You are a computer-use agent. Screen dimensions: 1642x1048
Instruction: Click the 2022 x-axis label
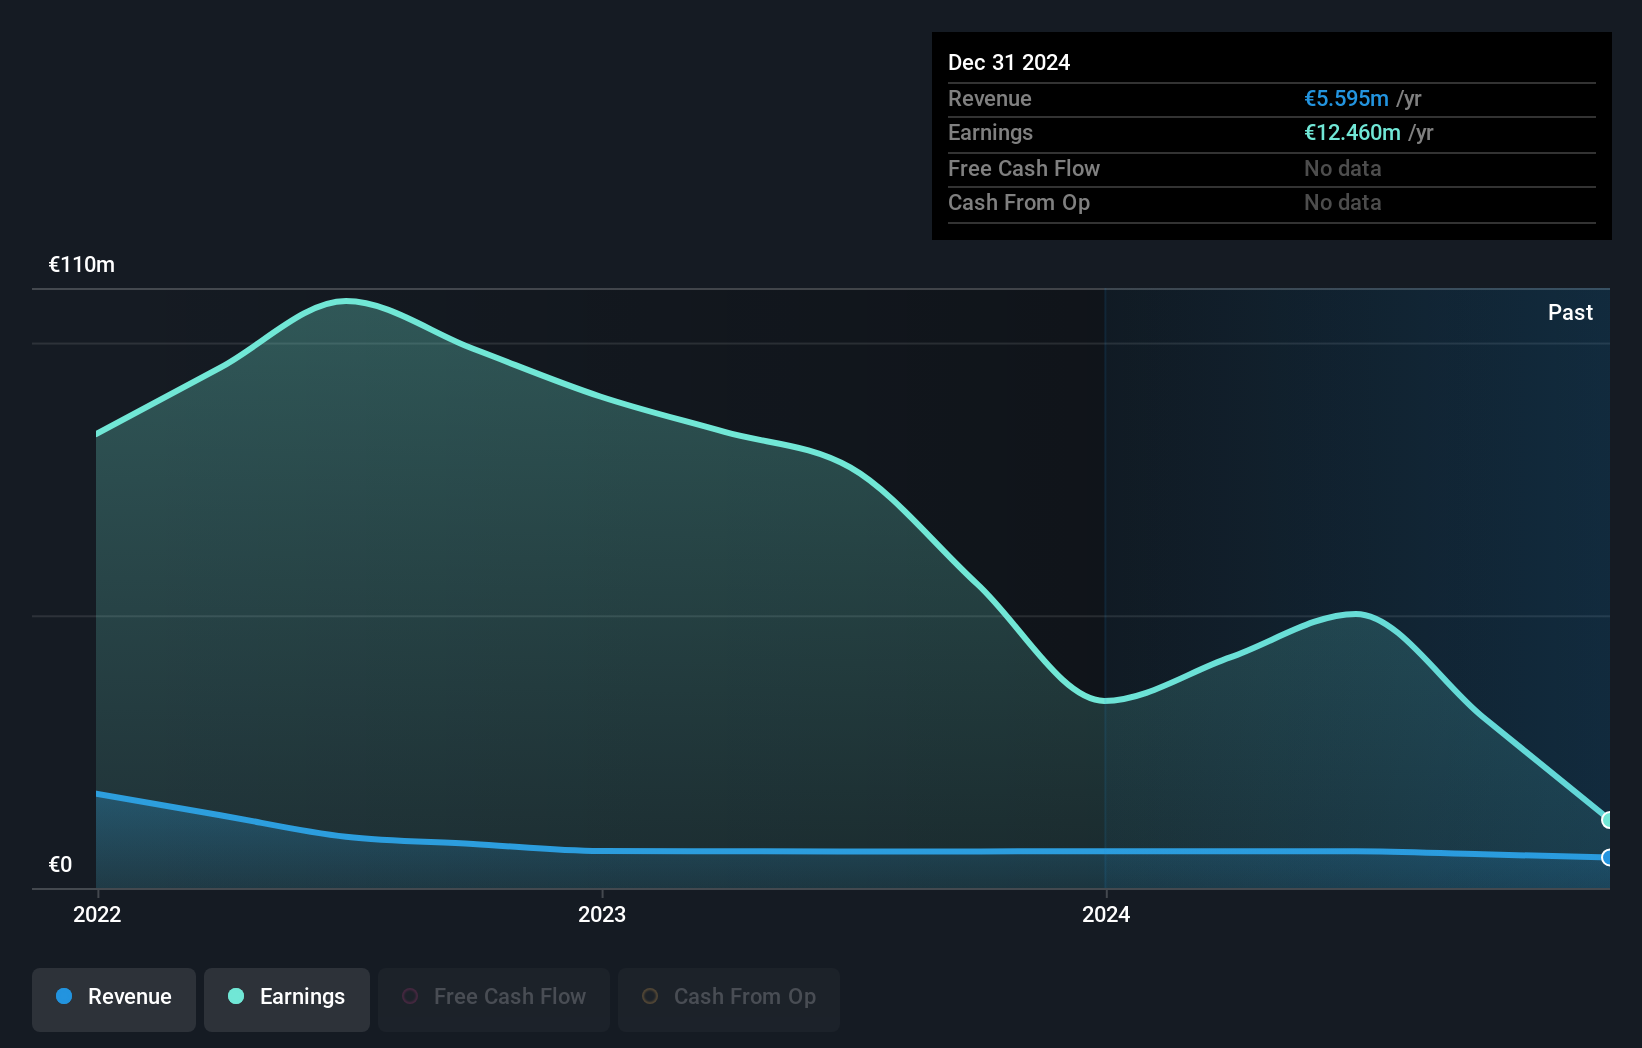[97, 914]
